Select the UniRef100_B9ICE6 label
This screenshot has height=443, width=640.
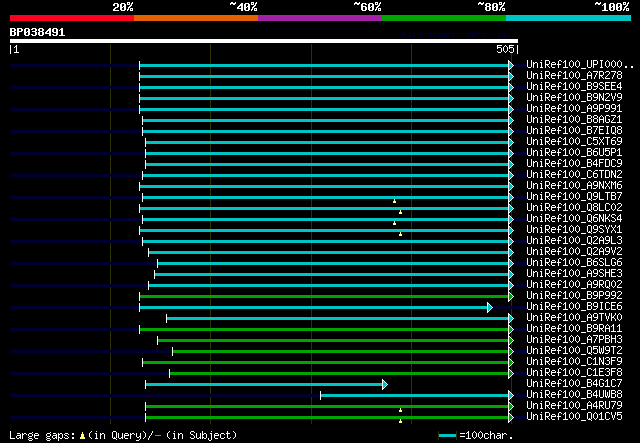[574, 307]
